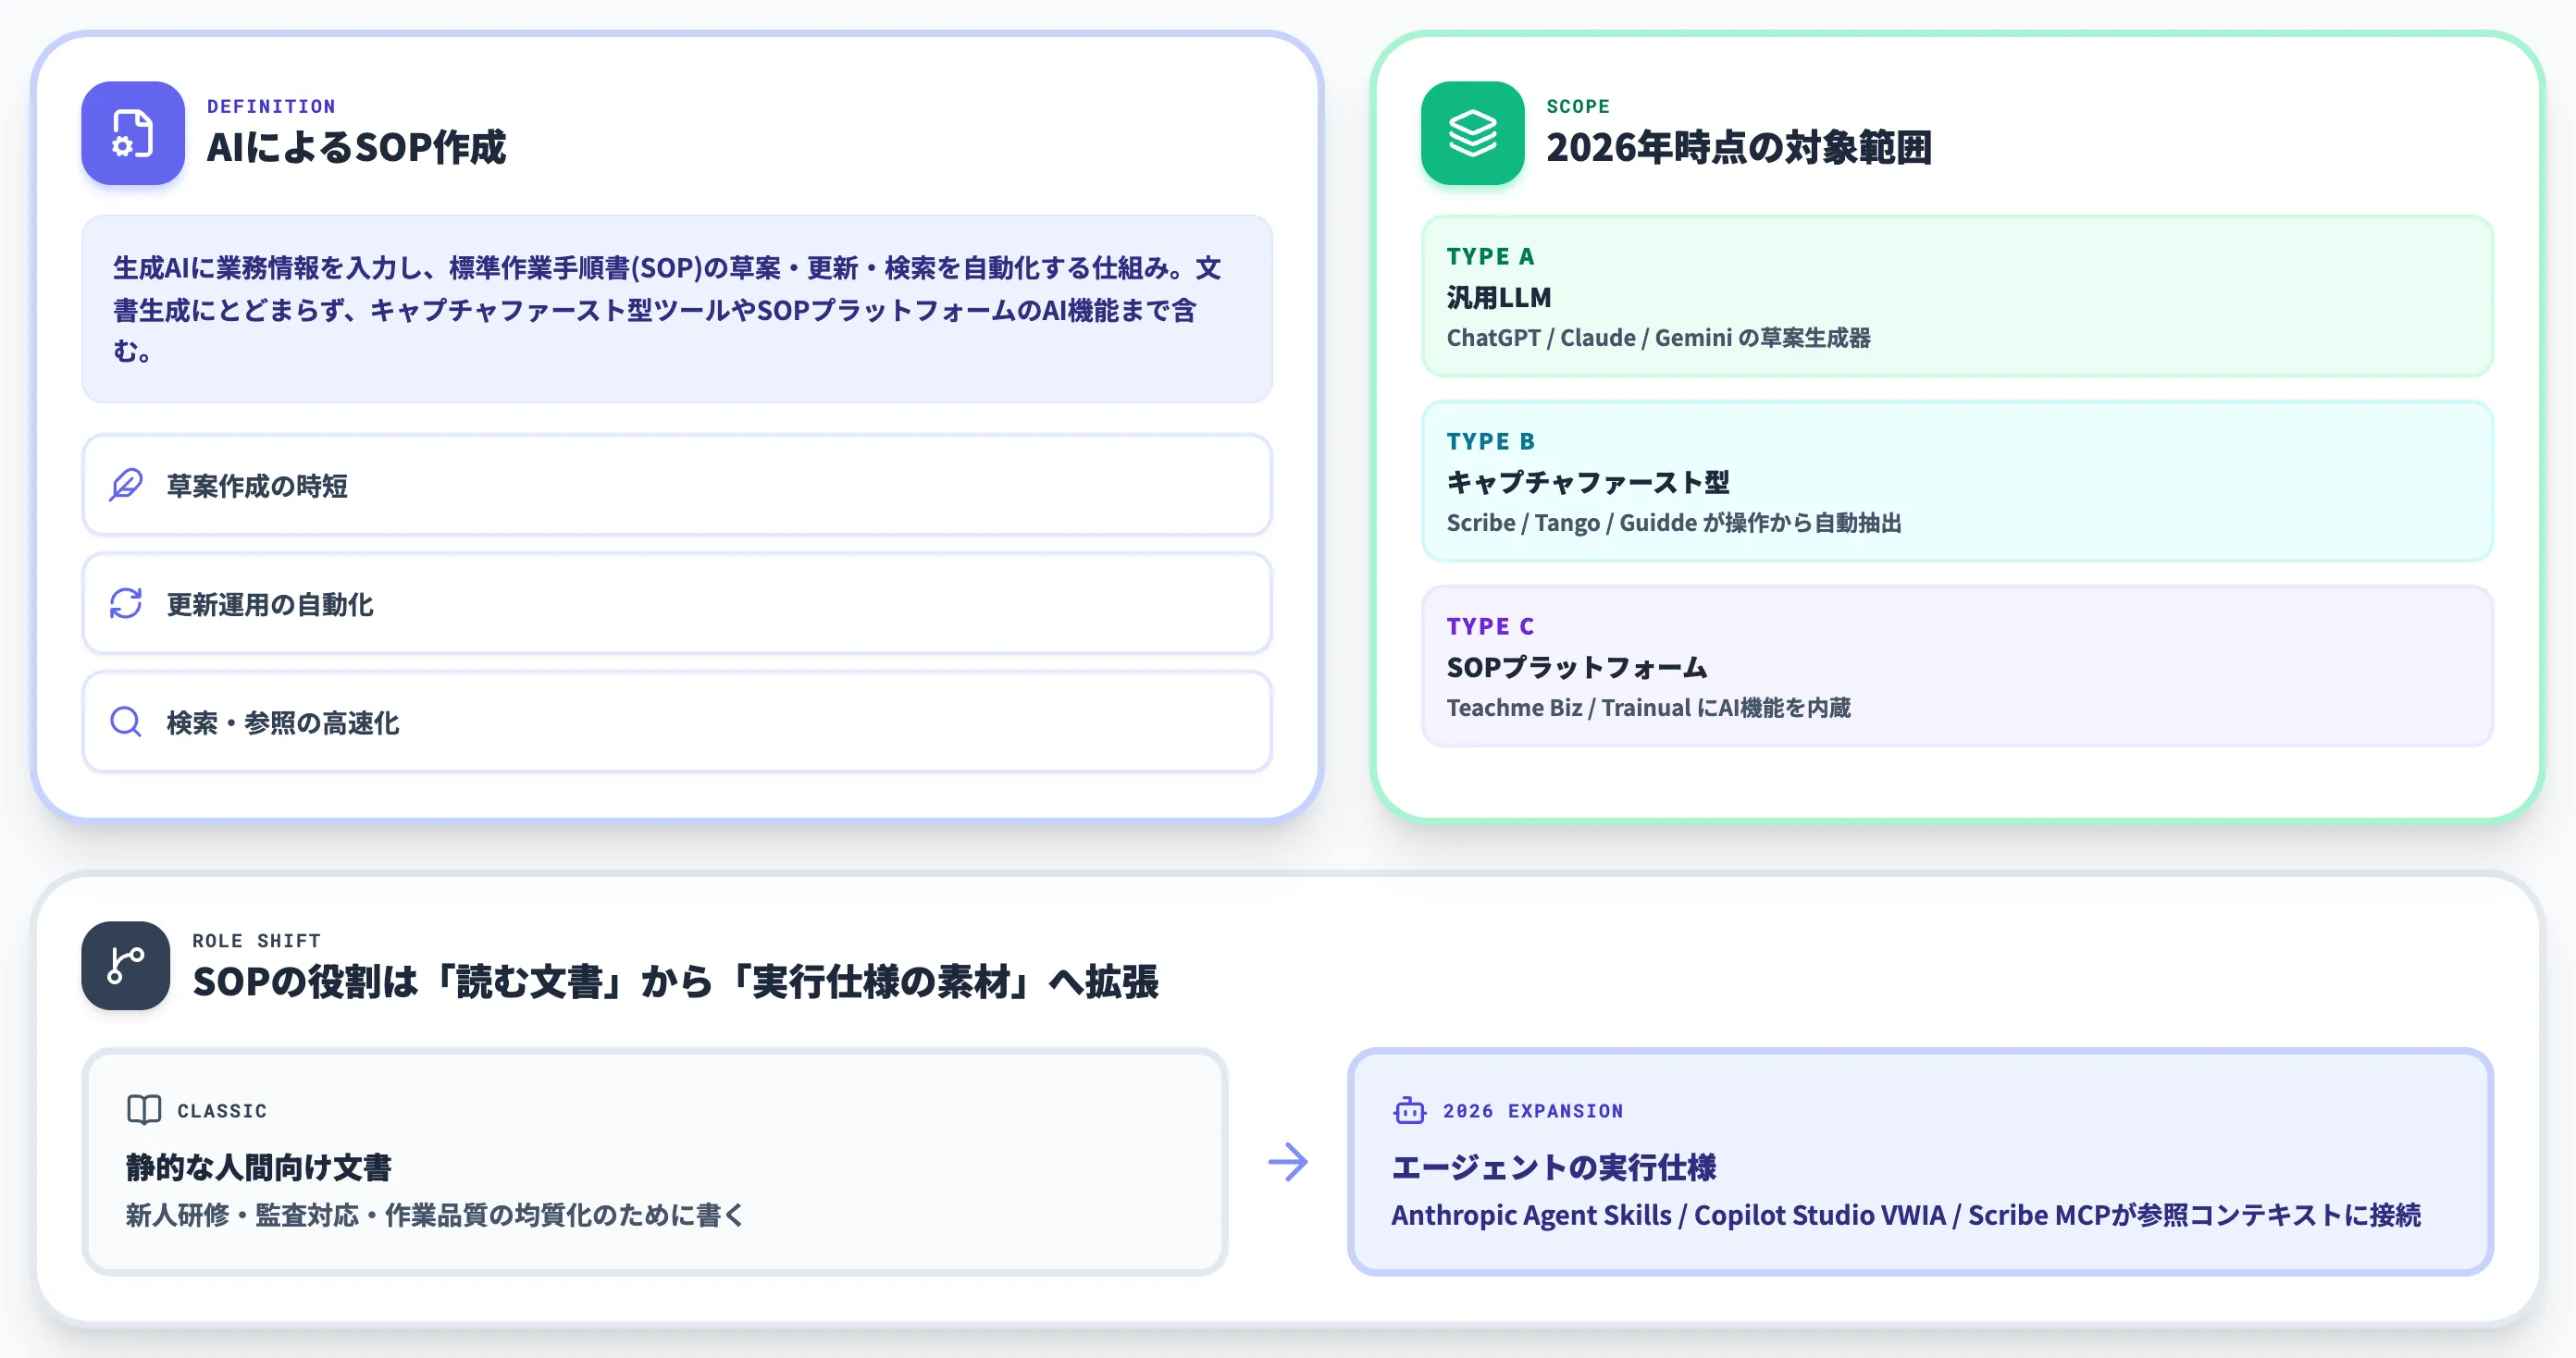Image resolution: width=2576 pixels, height=1358 pixels.
Task: Click the feather icon beside 草案作成の時短
Action: [126, 485]
